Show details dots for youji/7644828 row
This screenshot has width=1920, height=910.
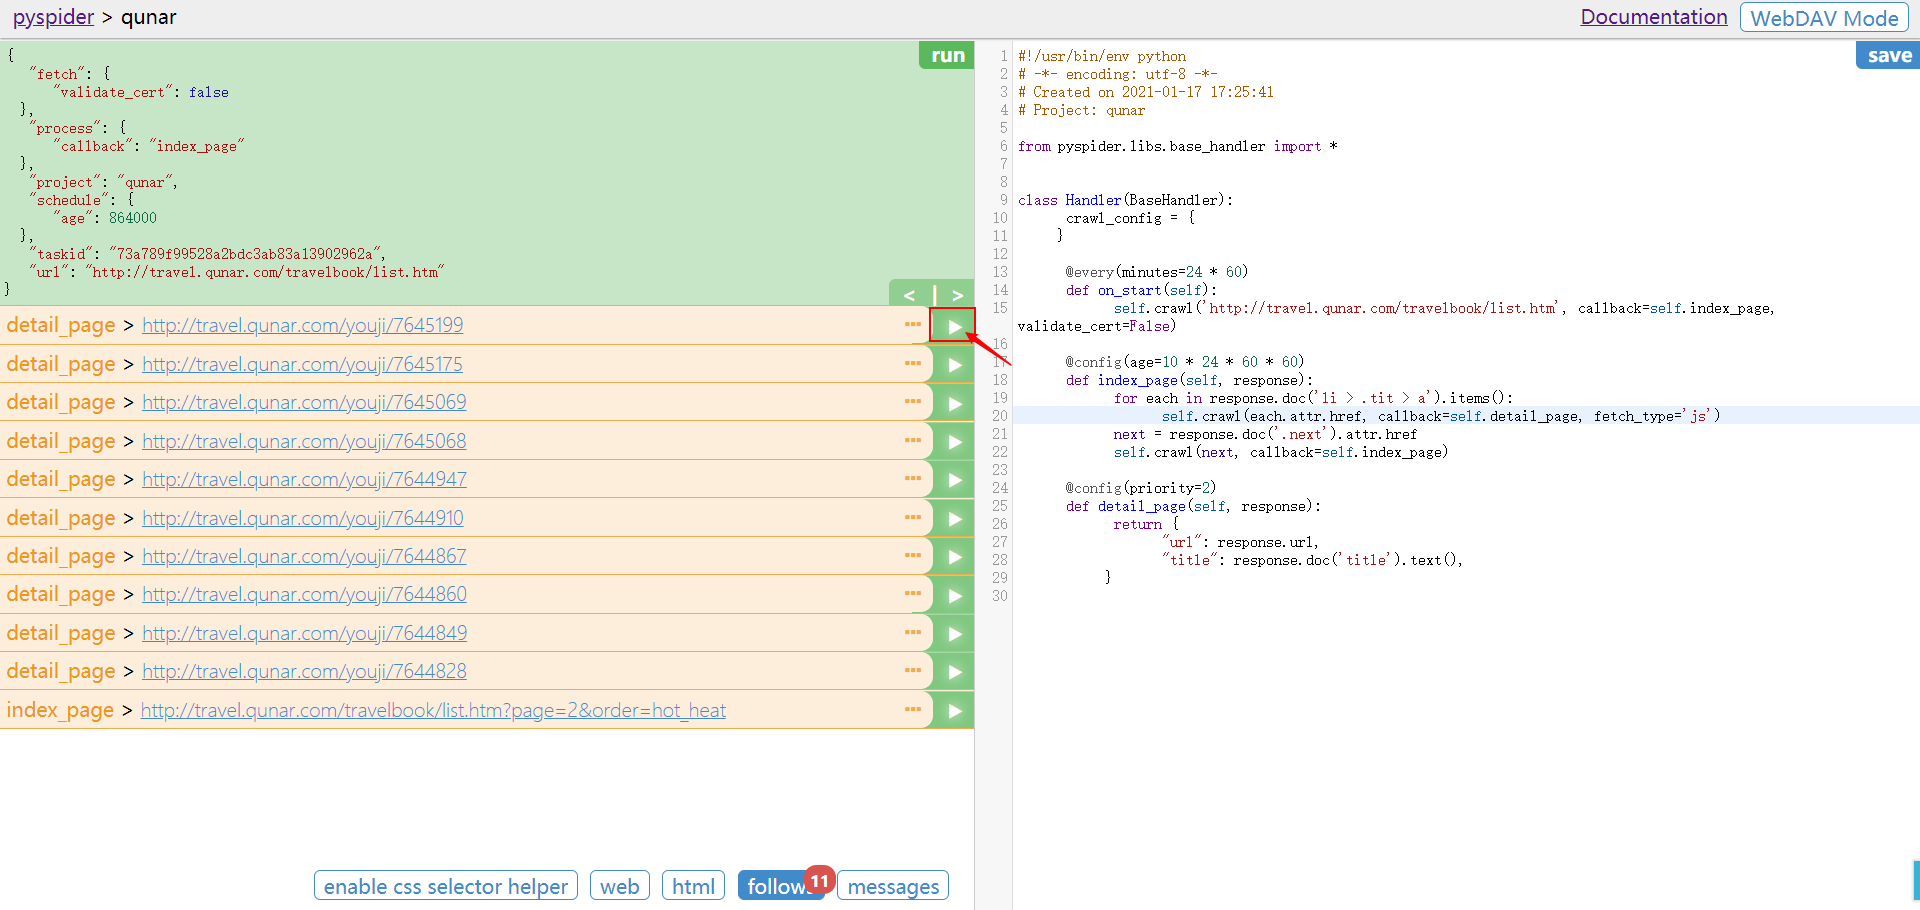point(913,670)
